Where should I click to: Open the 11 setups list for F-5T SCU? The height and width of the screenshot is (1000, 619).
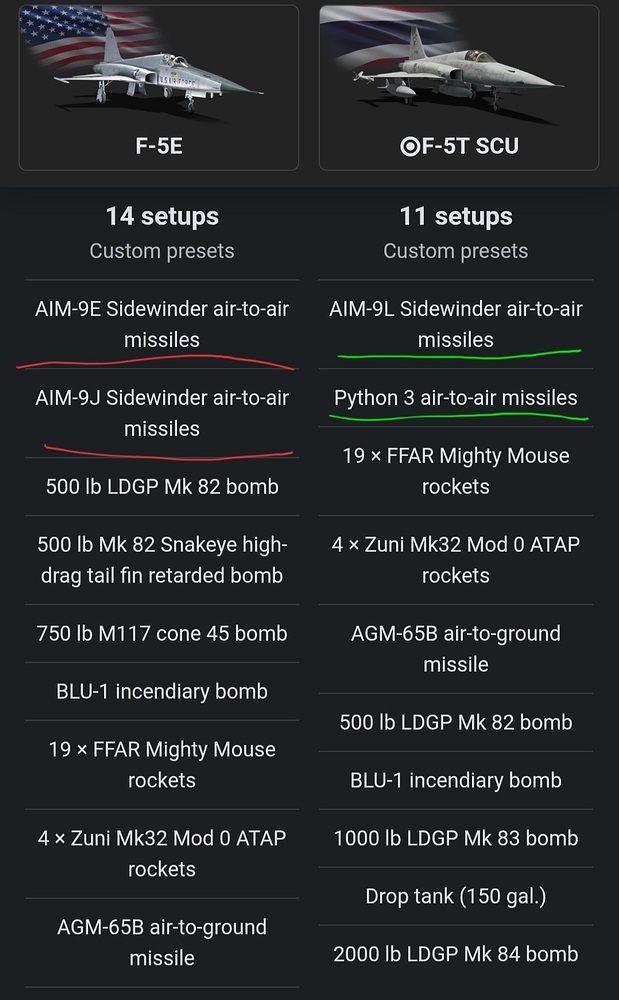pyautogui.click(x=455, y=216)
